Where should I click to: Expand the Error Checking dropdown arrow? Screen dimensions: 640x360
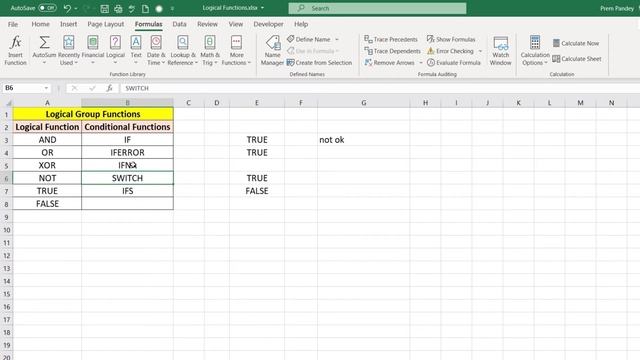(x=480, y=51)
